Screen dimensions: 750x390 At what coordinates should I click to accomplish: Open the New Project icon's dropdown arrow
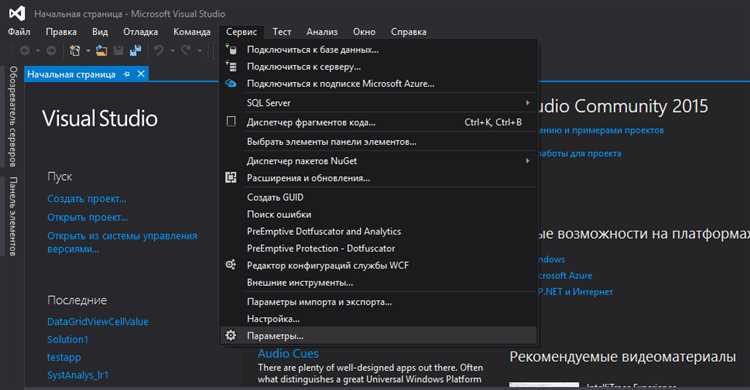(x=88, y=50)
